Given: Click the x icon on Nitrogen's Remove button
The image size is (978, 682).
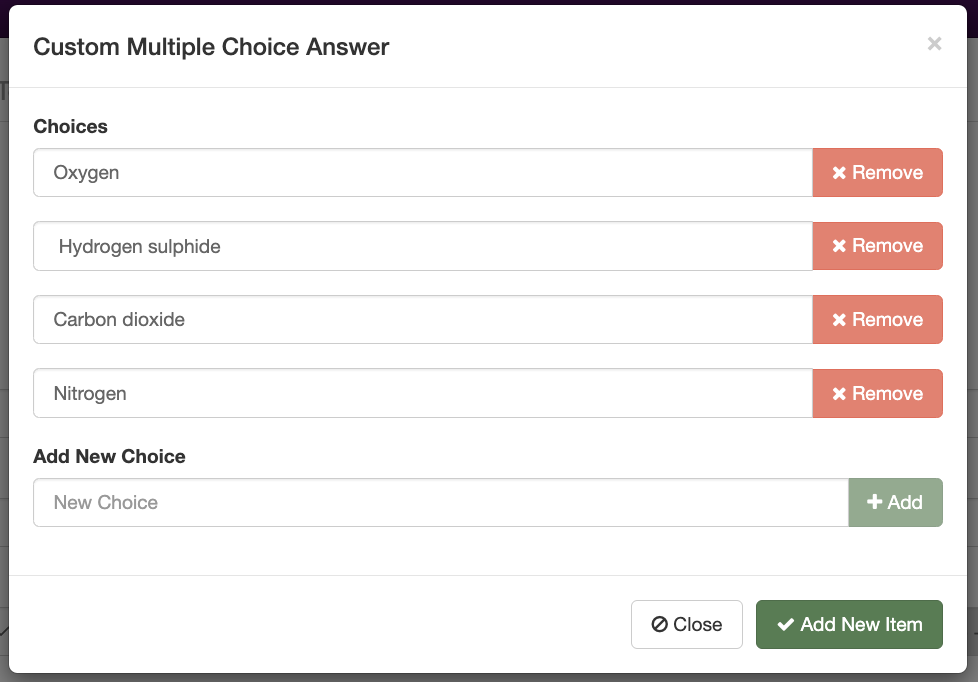Looking at the screenshot, I should click(x=841, y=393).
